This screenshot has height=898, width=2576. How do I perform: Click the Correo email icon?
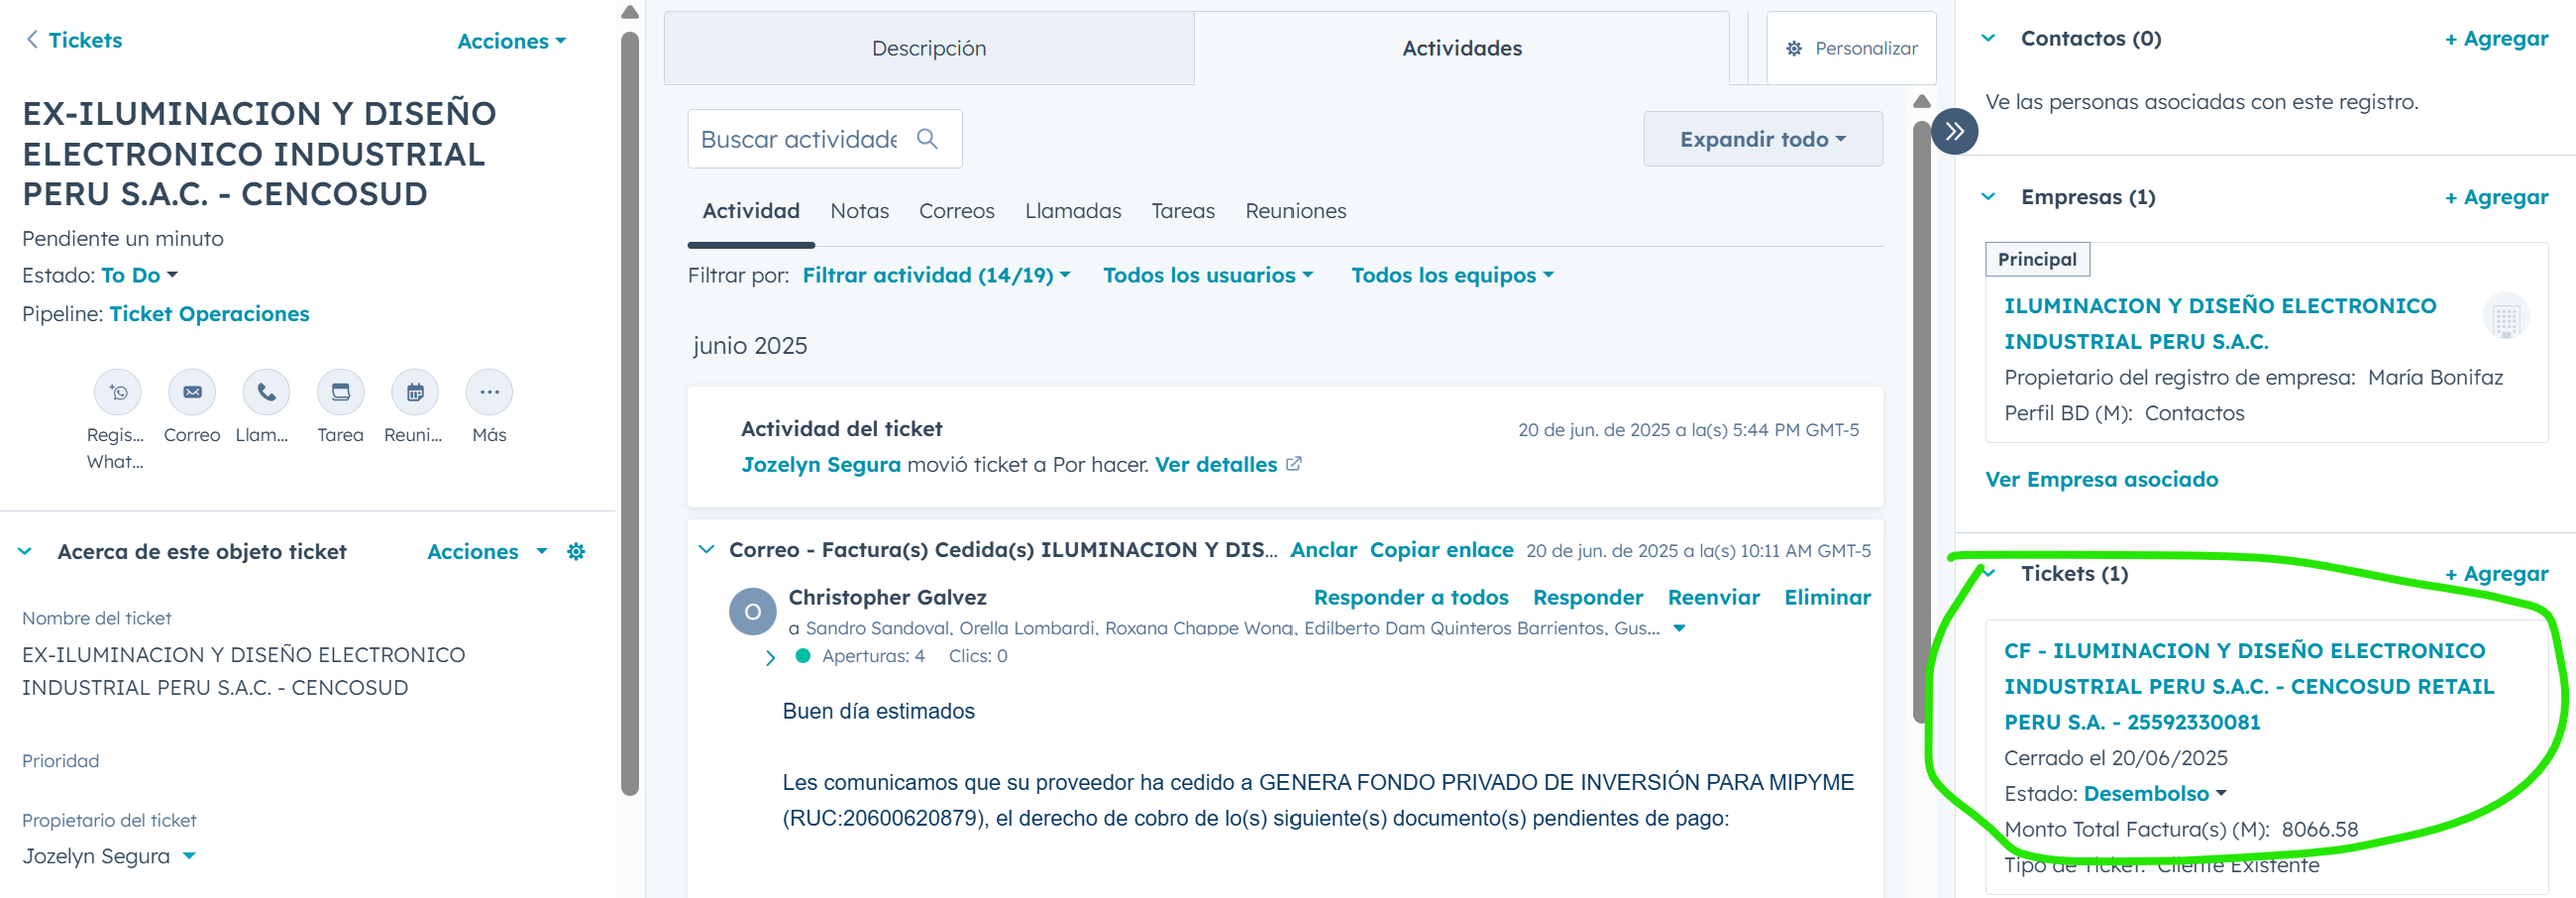[192, 392]
